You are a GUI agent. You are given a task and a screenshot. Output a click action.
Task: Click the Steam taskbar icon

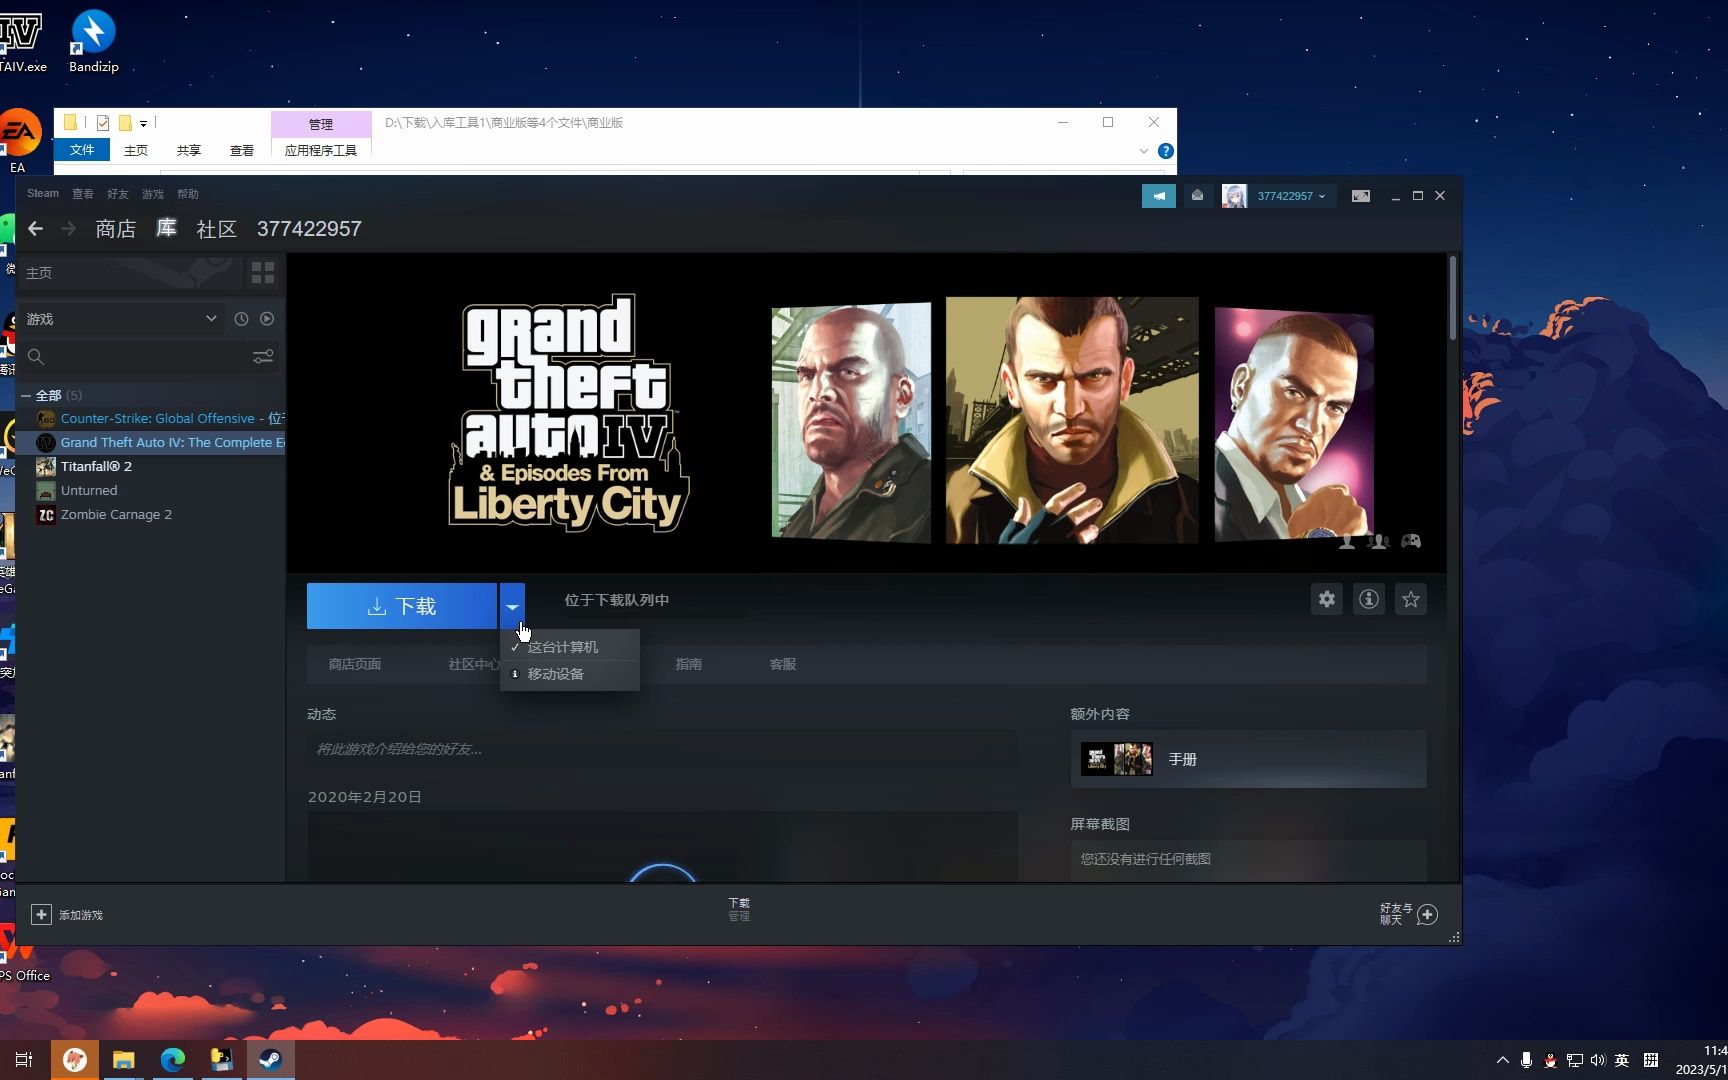(x=270, y=1060)
